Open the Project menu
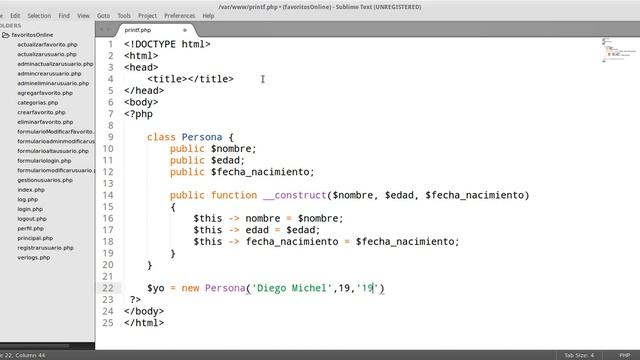This screenshot has width=640, height=360. tap(147, 16)
